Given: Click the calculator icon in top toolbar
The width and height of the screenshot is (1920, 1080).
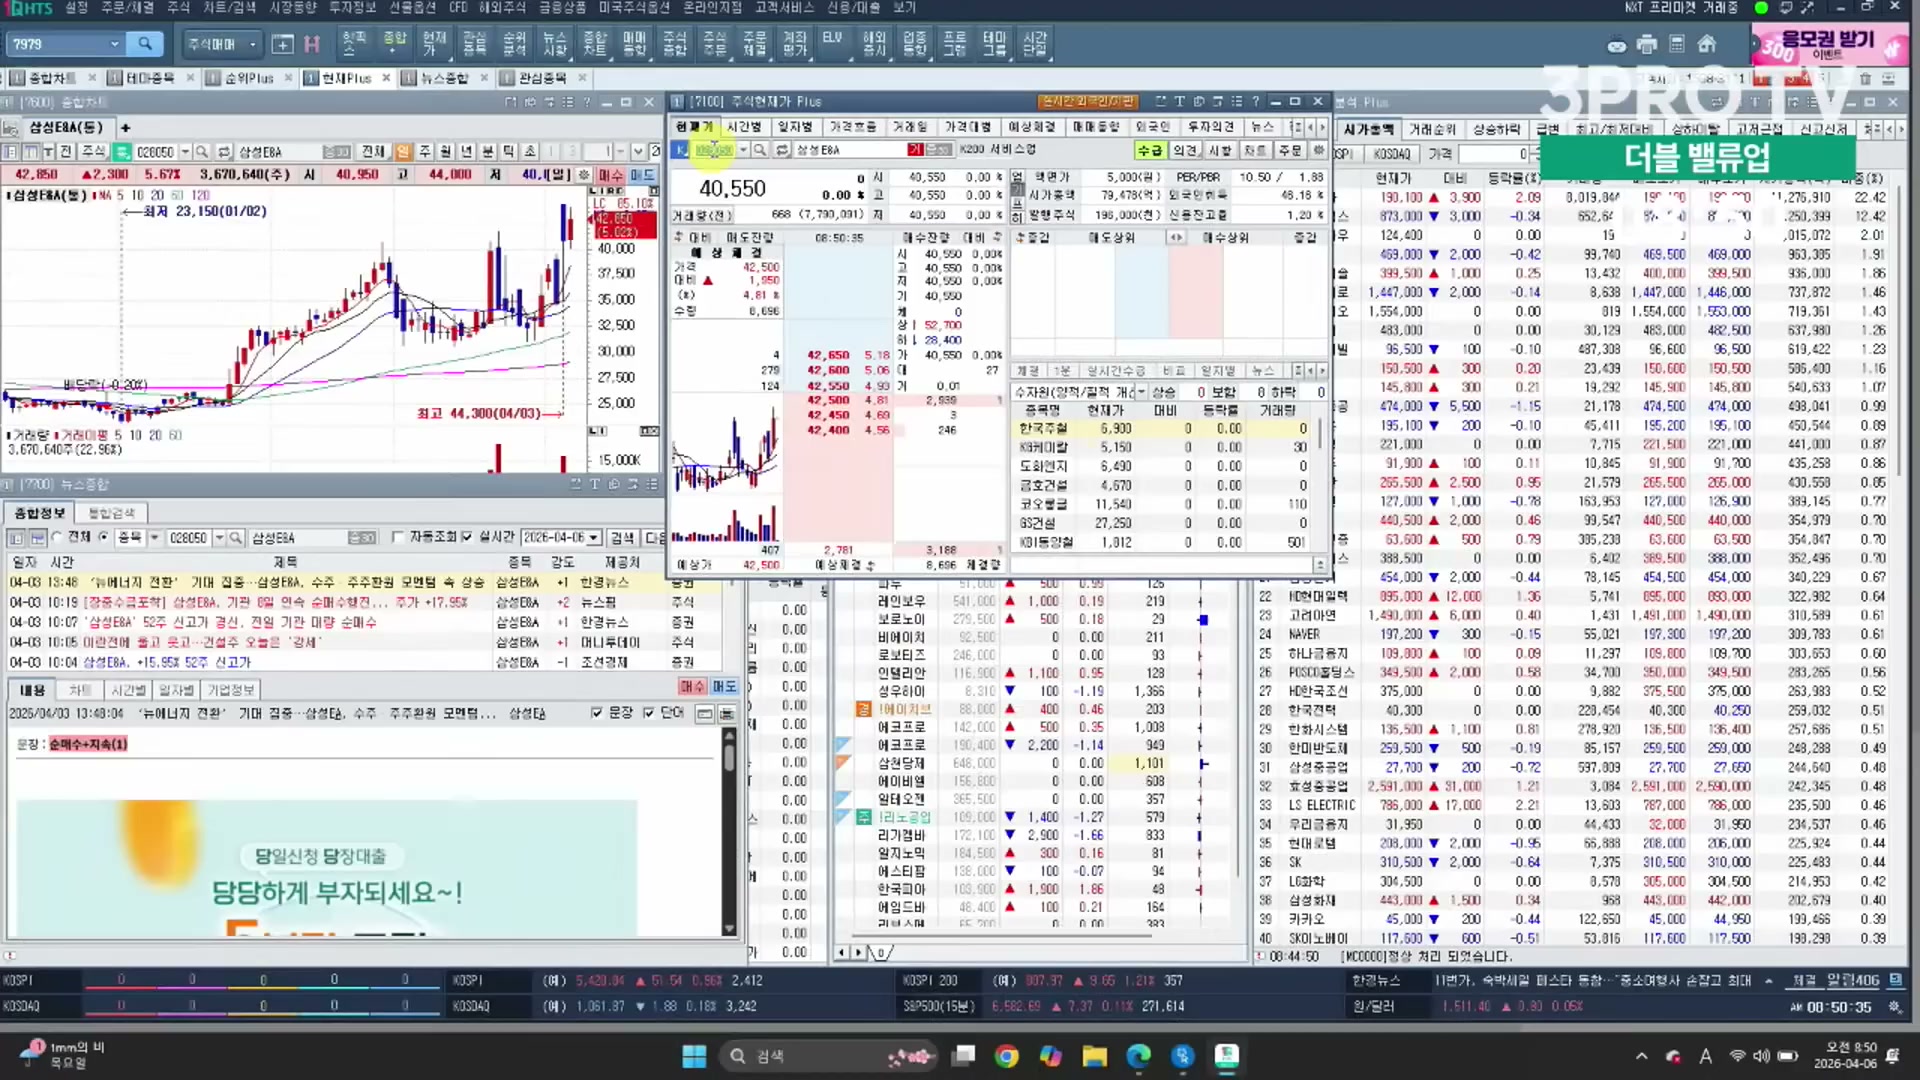Looking at the screenshot, I should [1677, 44].
